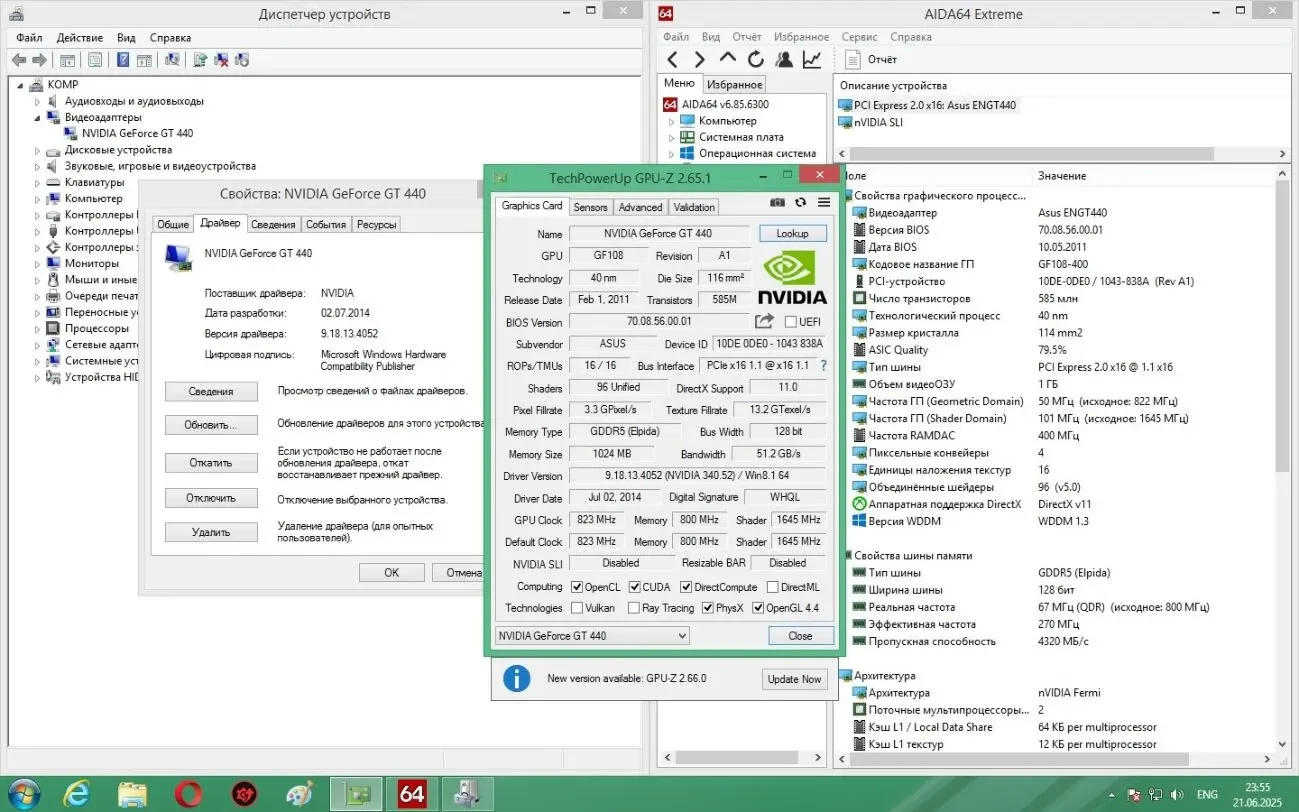Click the red X uninstall device icon in Device Manager
1299x812 pixels.
[x=221, y=60]
